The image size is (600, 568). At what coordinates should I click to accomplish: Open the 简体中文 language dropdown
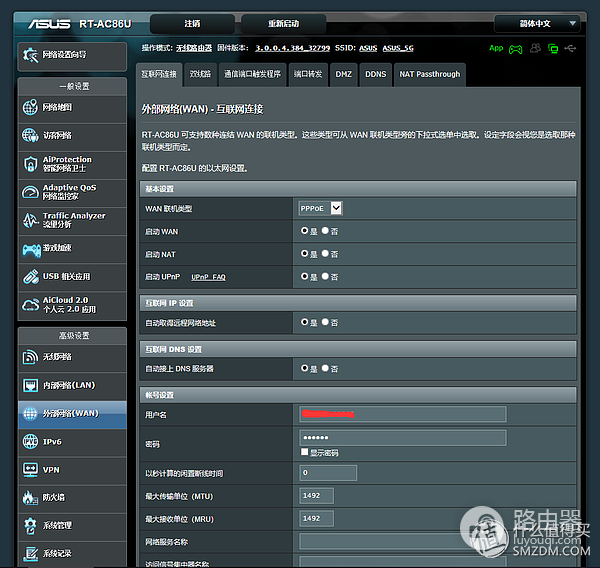click(x=537, y=23)
